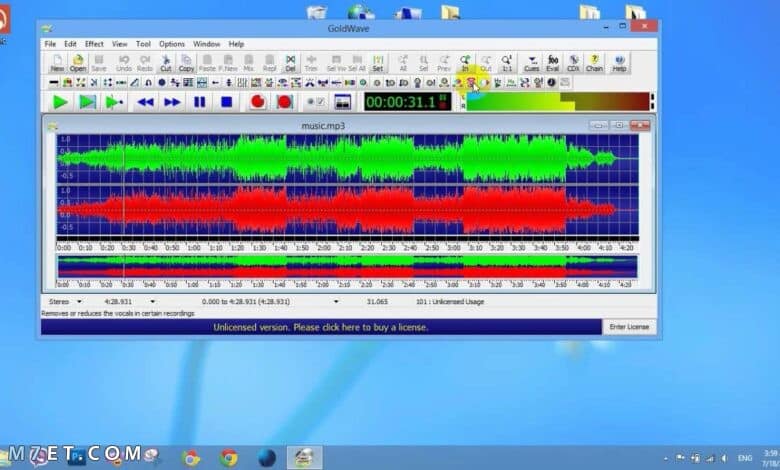The height and width of the screenshot is (470, 780).
Task: Open the Options menu
Action: coord(172,44)
